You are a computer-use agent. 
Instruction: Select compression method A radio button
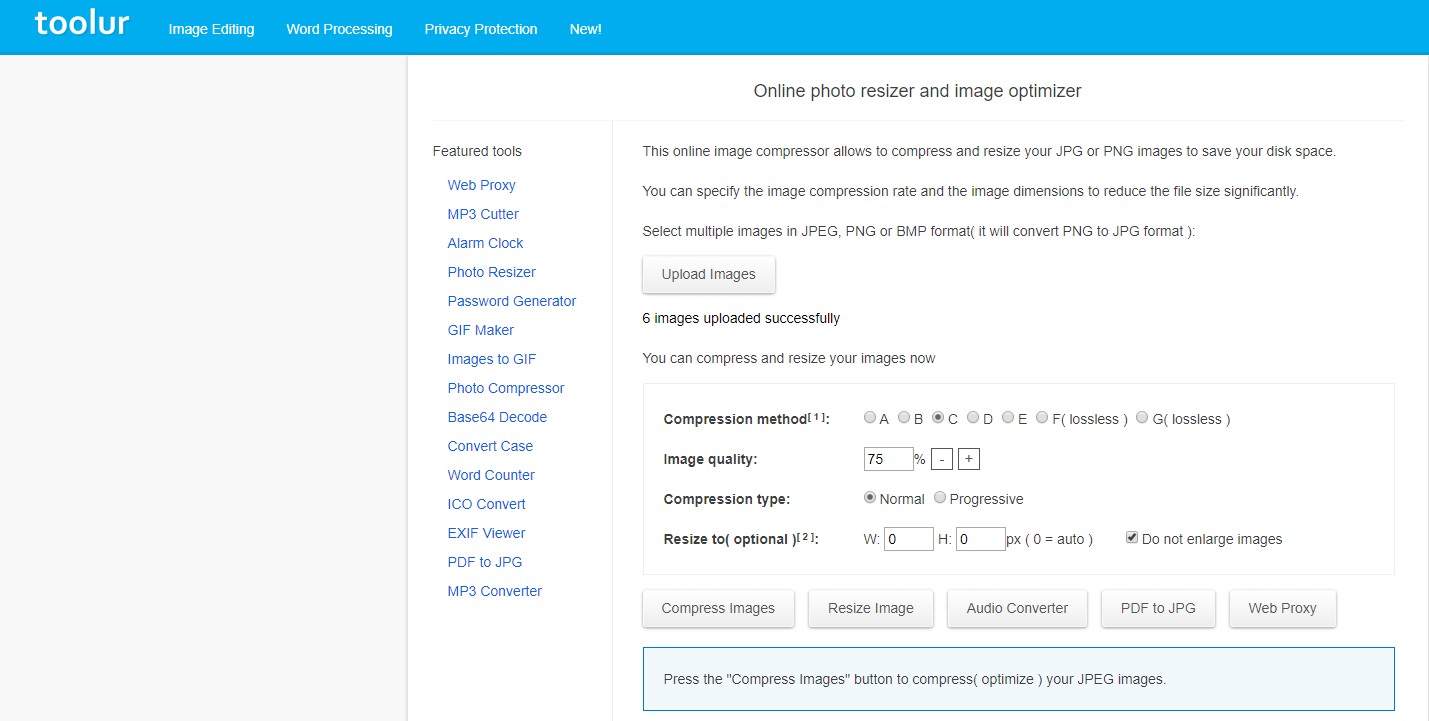pyautogui.click(x=870, y=418)
